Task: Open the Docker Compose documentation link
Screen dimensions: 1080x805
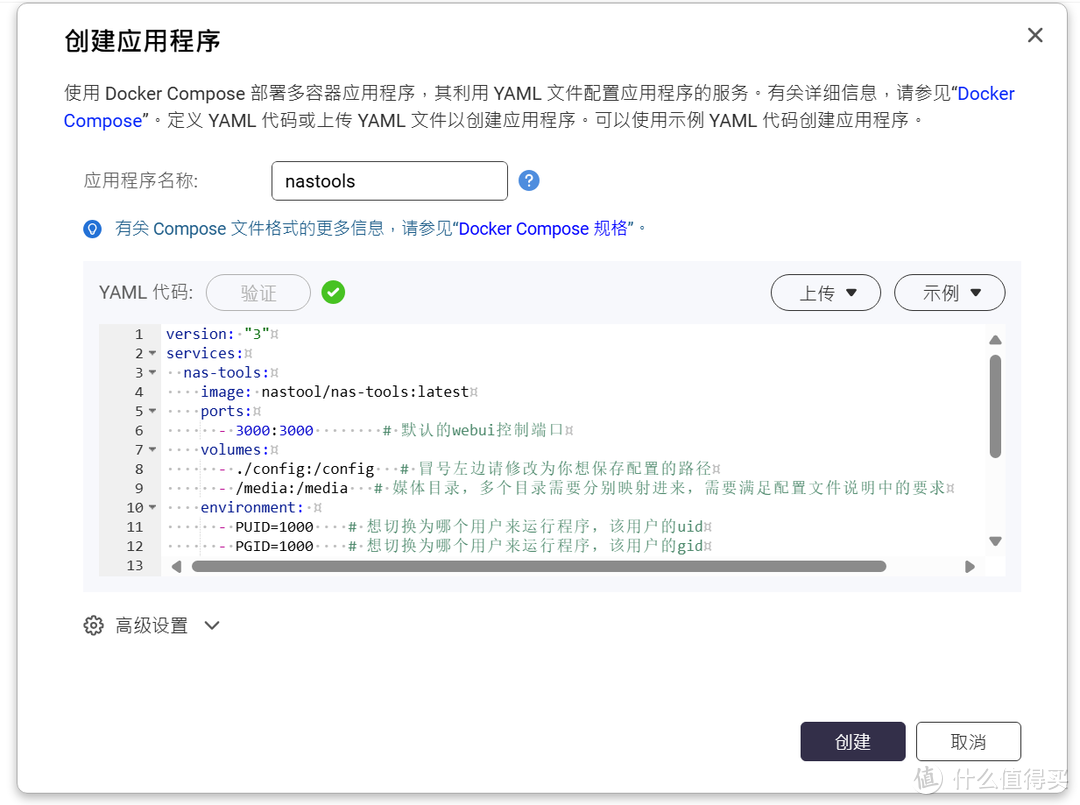Action: 985,93
